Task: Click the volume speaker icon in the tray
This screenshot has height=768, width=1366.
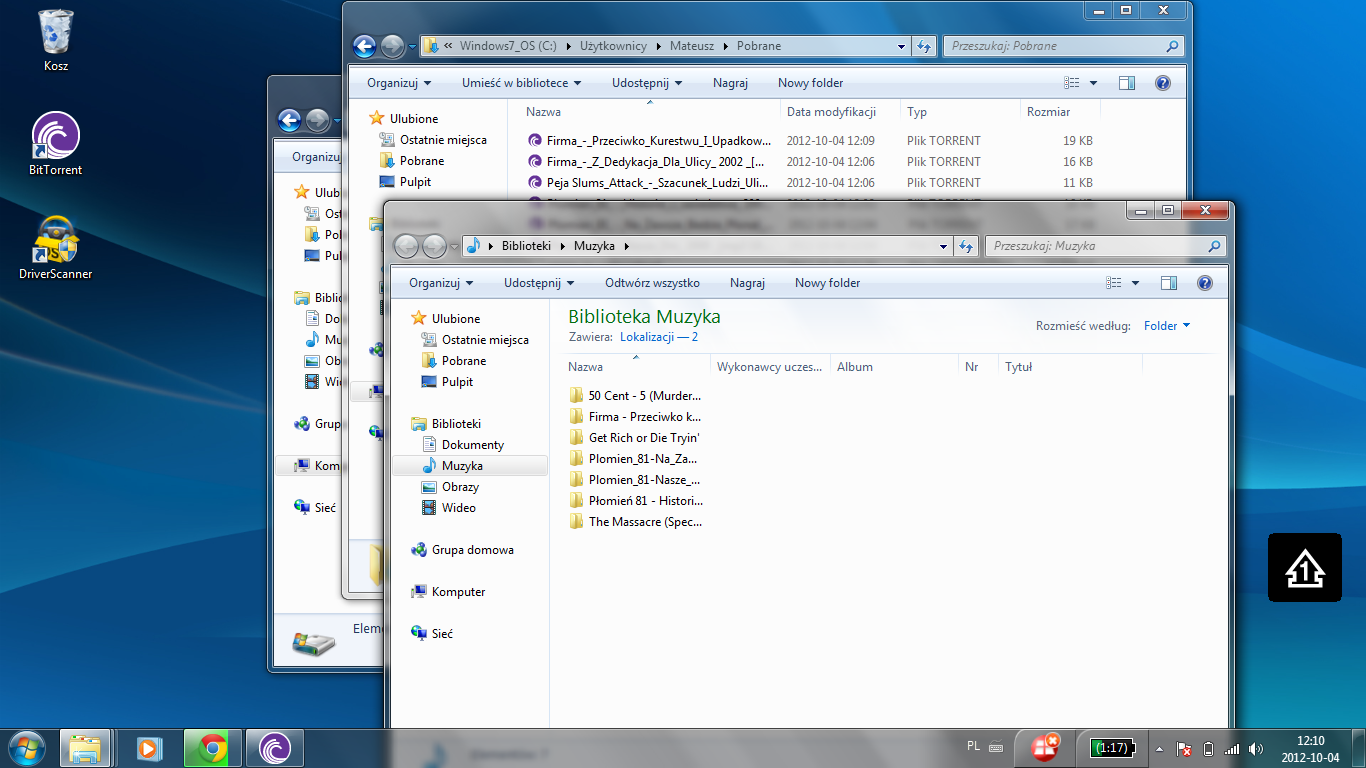Action: pyautogui.click(x=1256, y=748)
